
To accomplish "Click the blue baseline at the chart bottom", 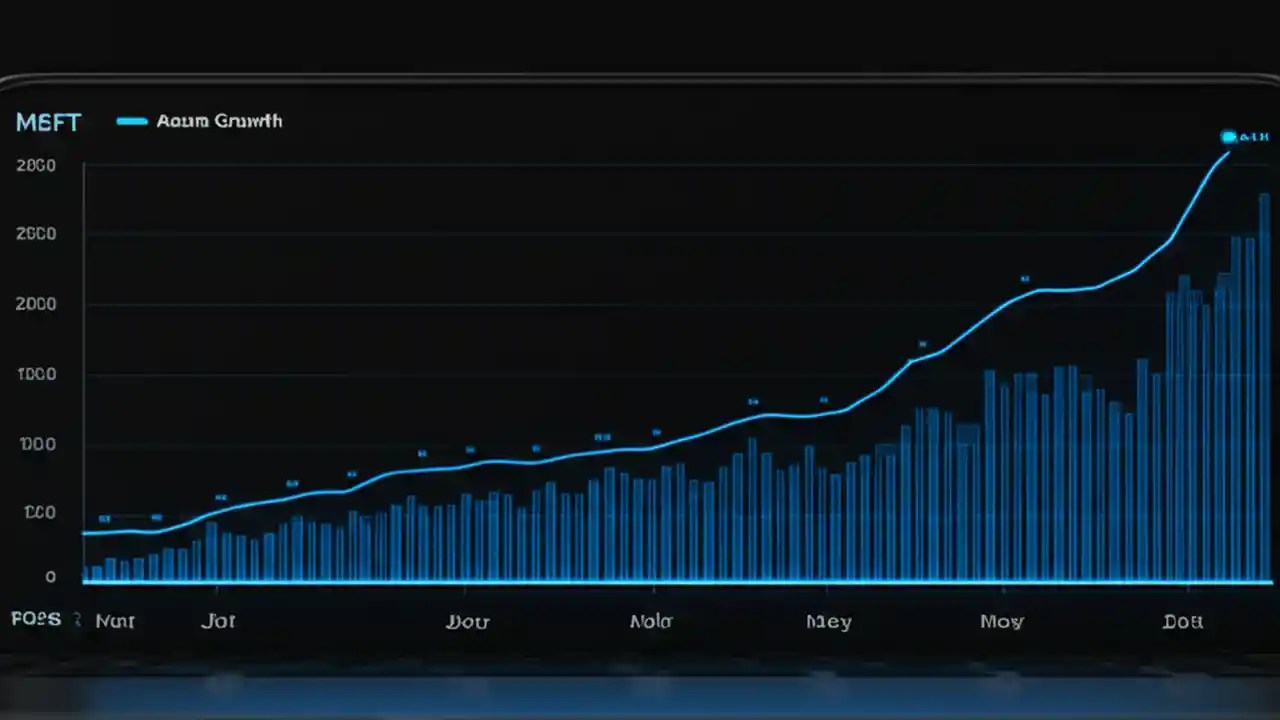I will tap(640, 577).
